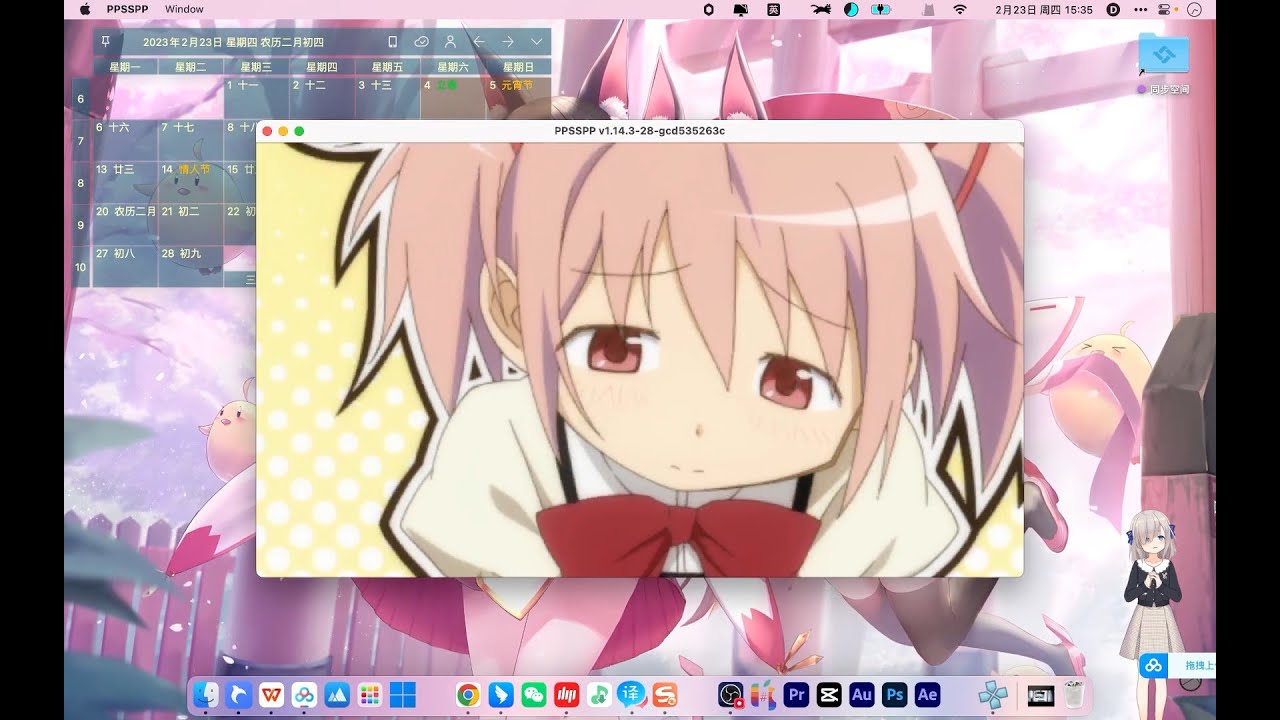
Task: Select February 3 十三 in calendar
Action: 387,99
